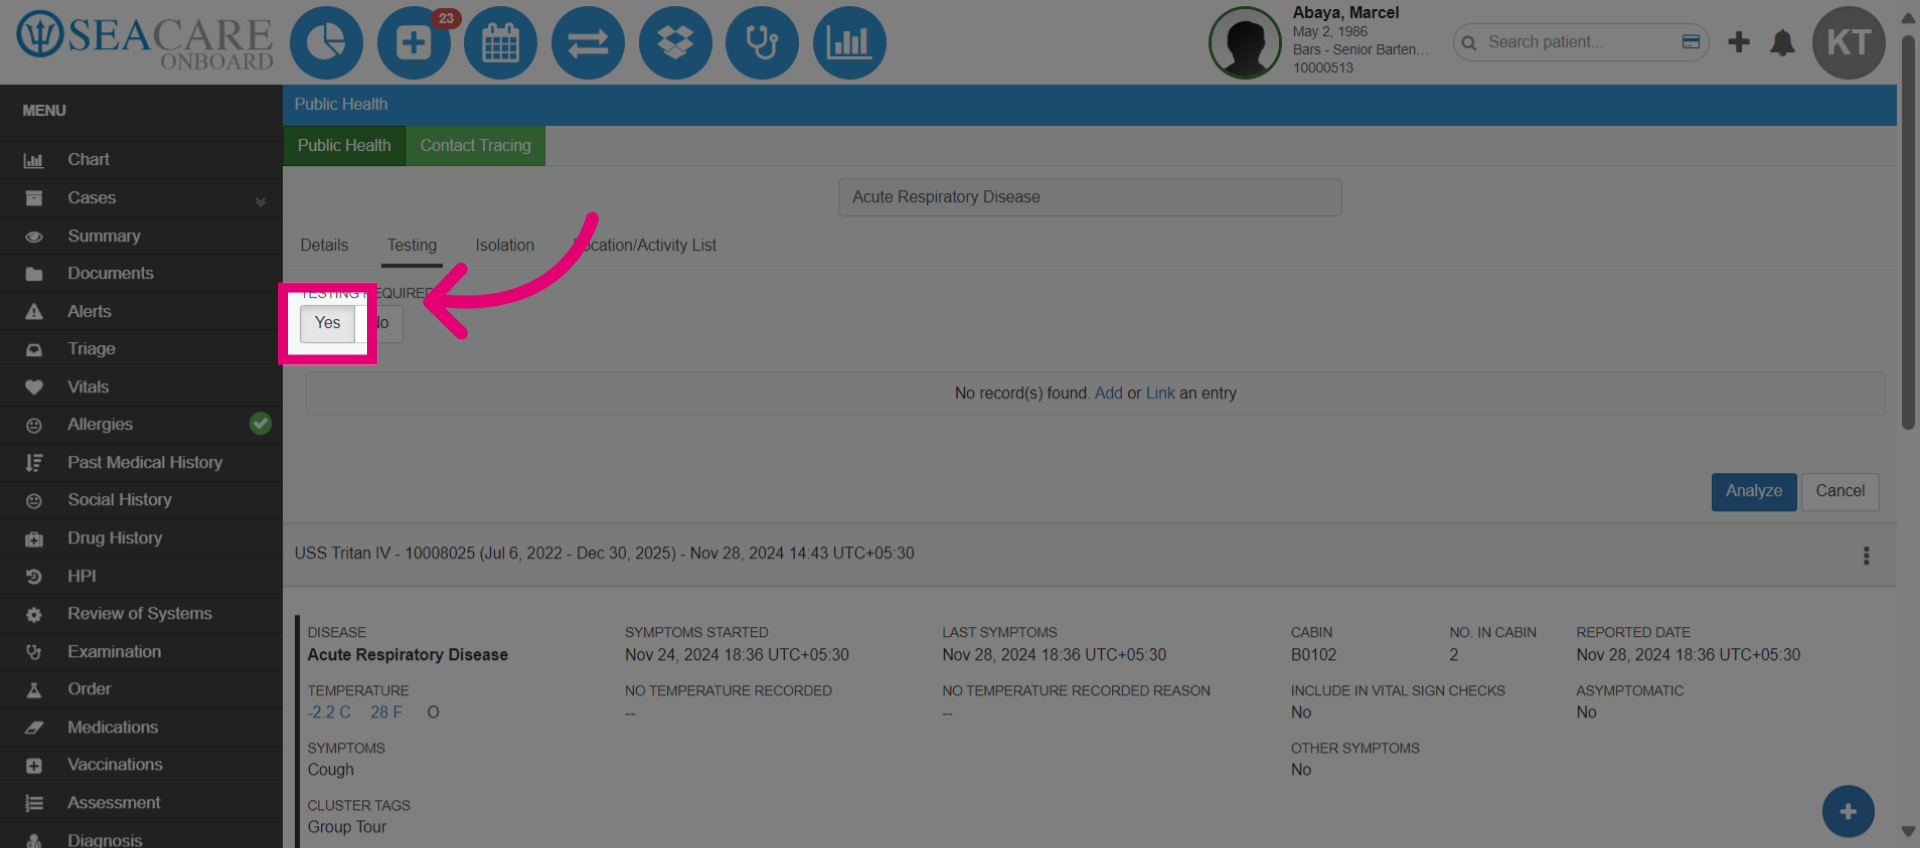
Task: Click the transfer arrows icon
Action: pos(588,43)
